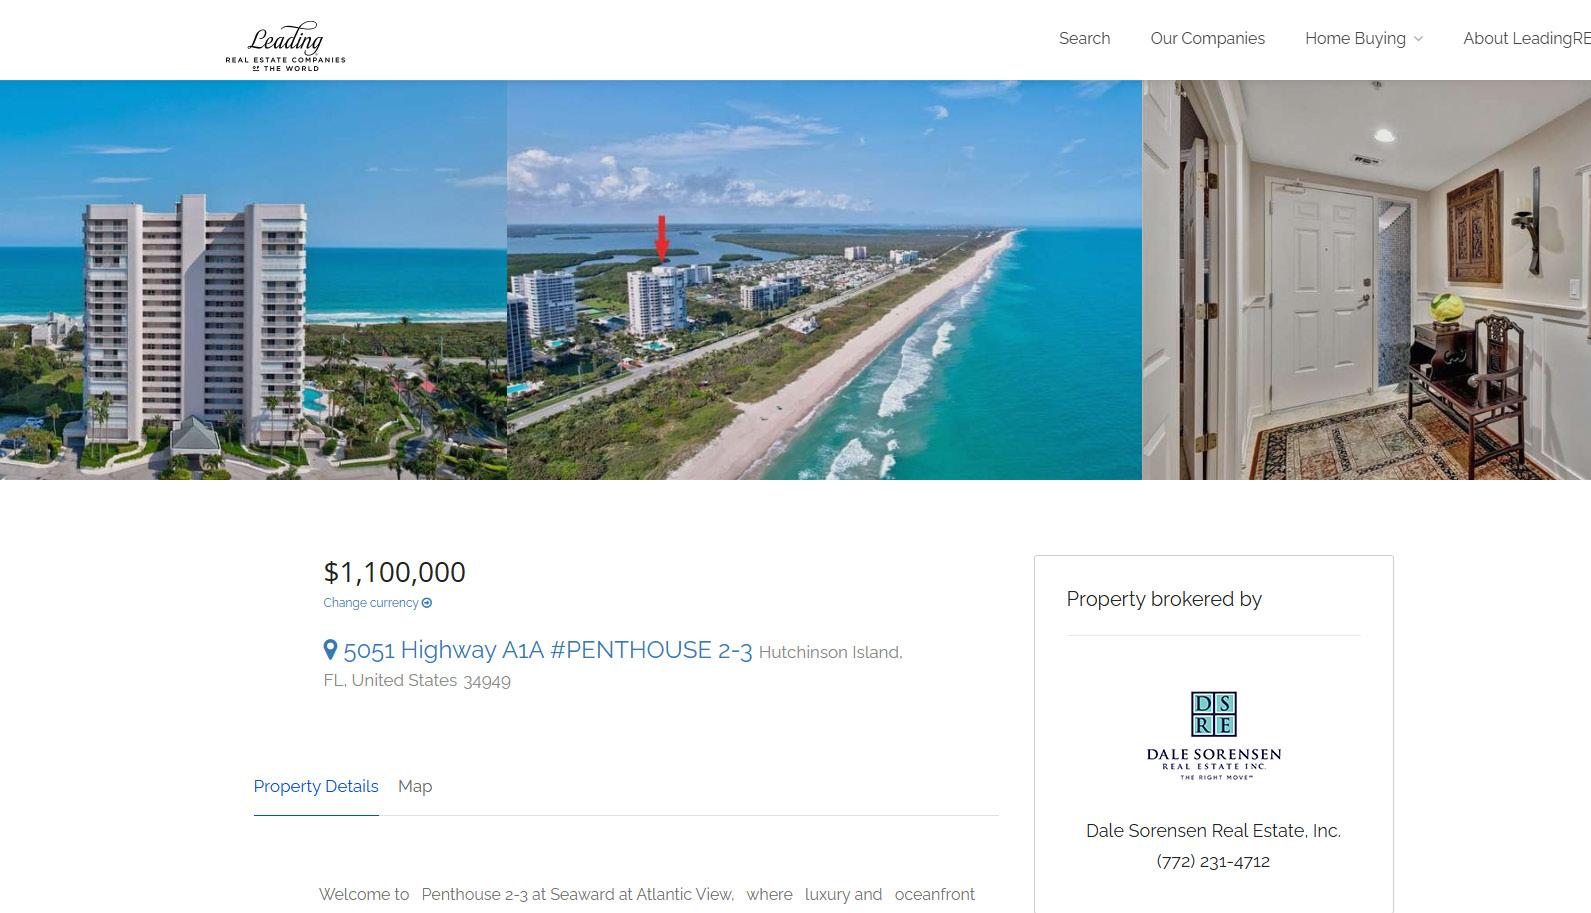Click the circled arrow next to Change currency

[x=427, y=603]
